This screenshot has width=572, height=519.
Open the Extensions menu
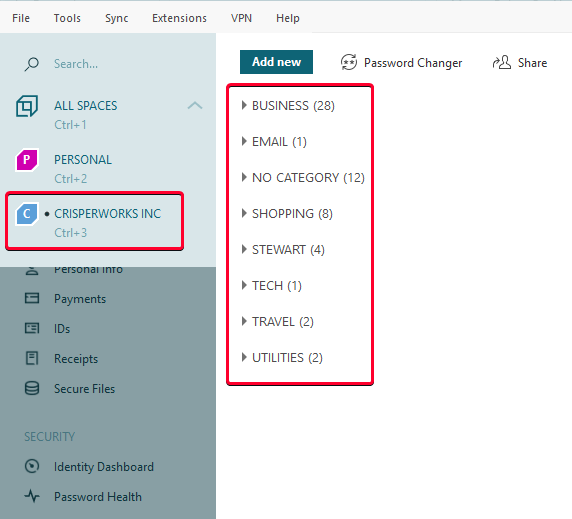click(x=179, y=18)
